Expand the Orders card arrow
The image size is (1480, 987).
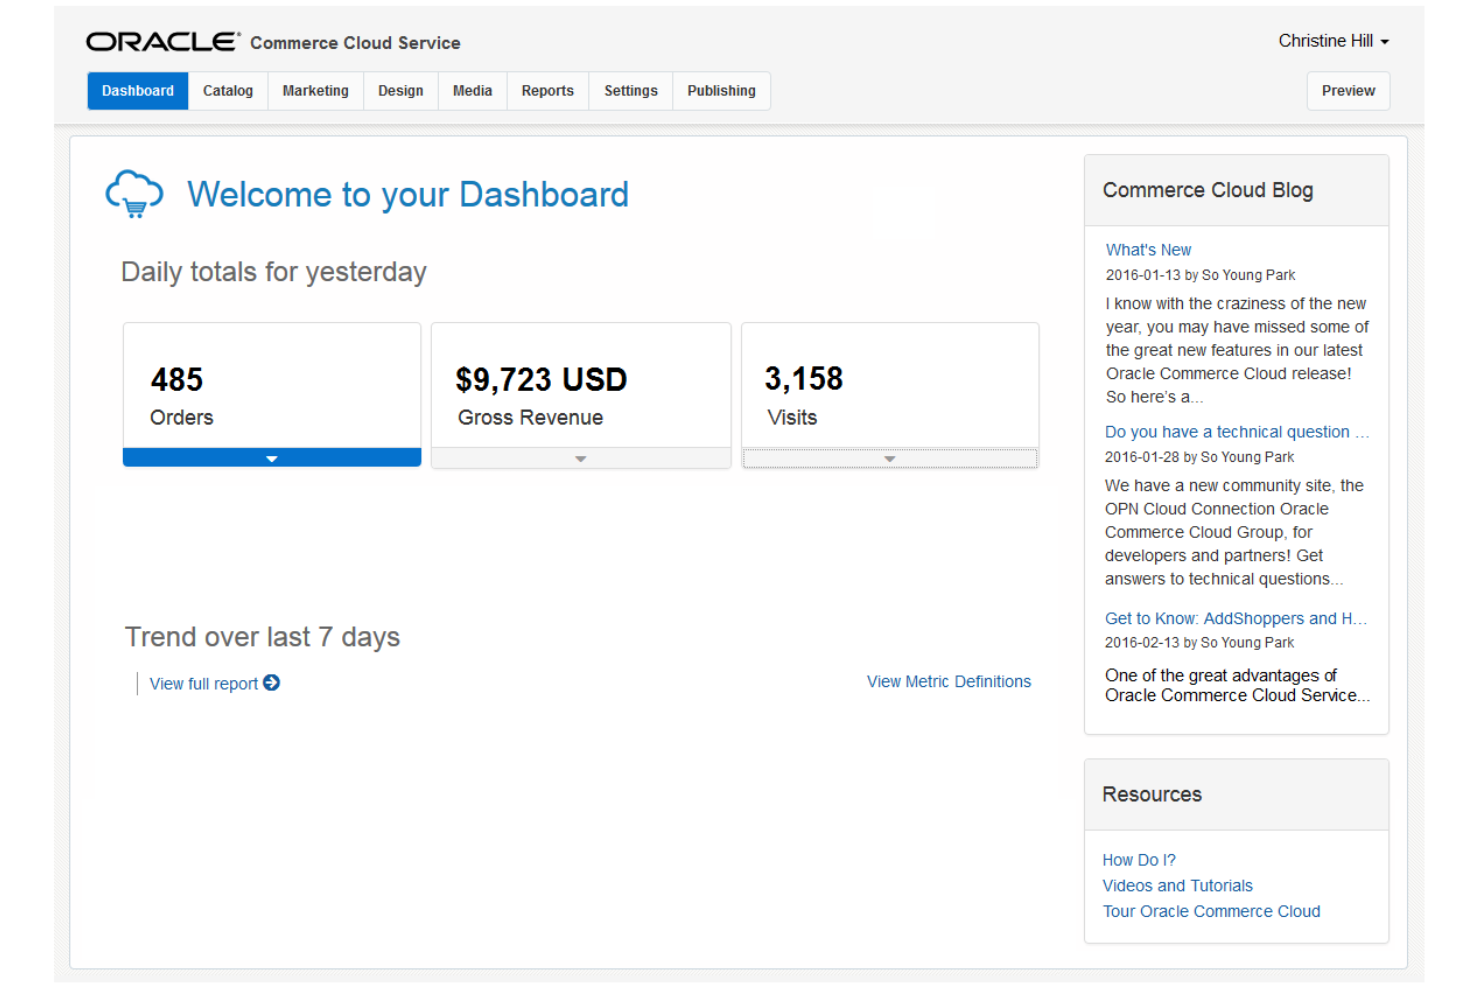point(272,458)
